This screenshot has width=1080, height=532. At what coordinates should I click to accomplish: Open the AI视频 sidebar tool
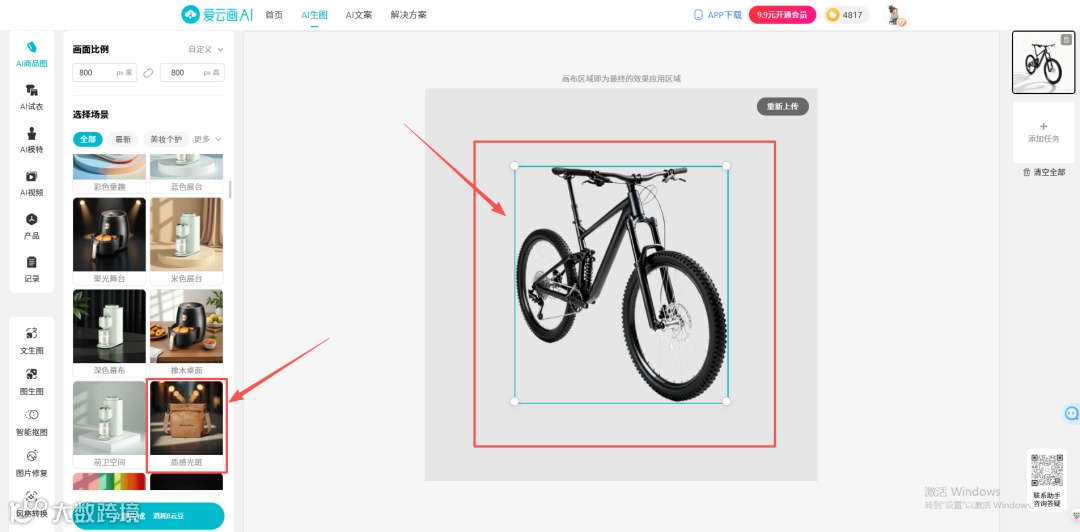click(32, 183)
